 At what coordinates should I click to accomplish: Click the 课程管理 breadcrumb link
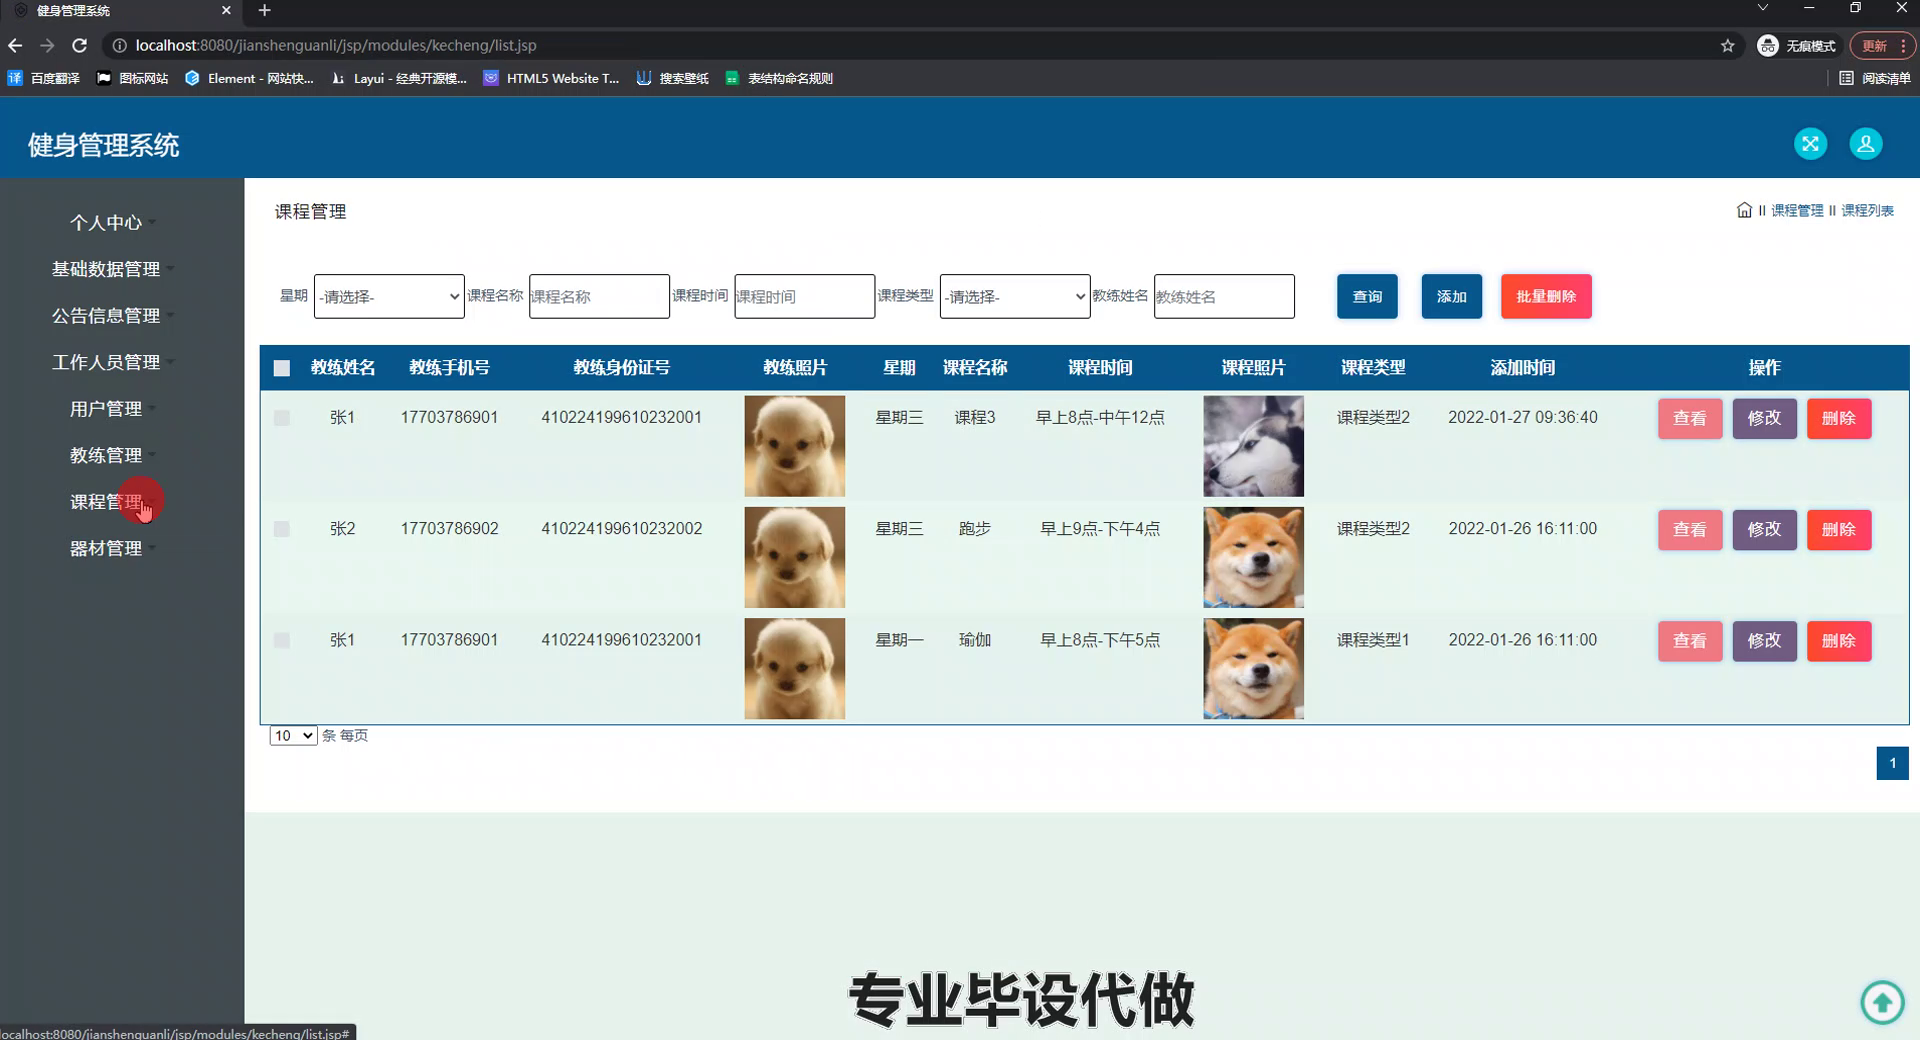[x=1797, y=210]
